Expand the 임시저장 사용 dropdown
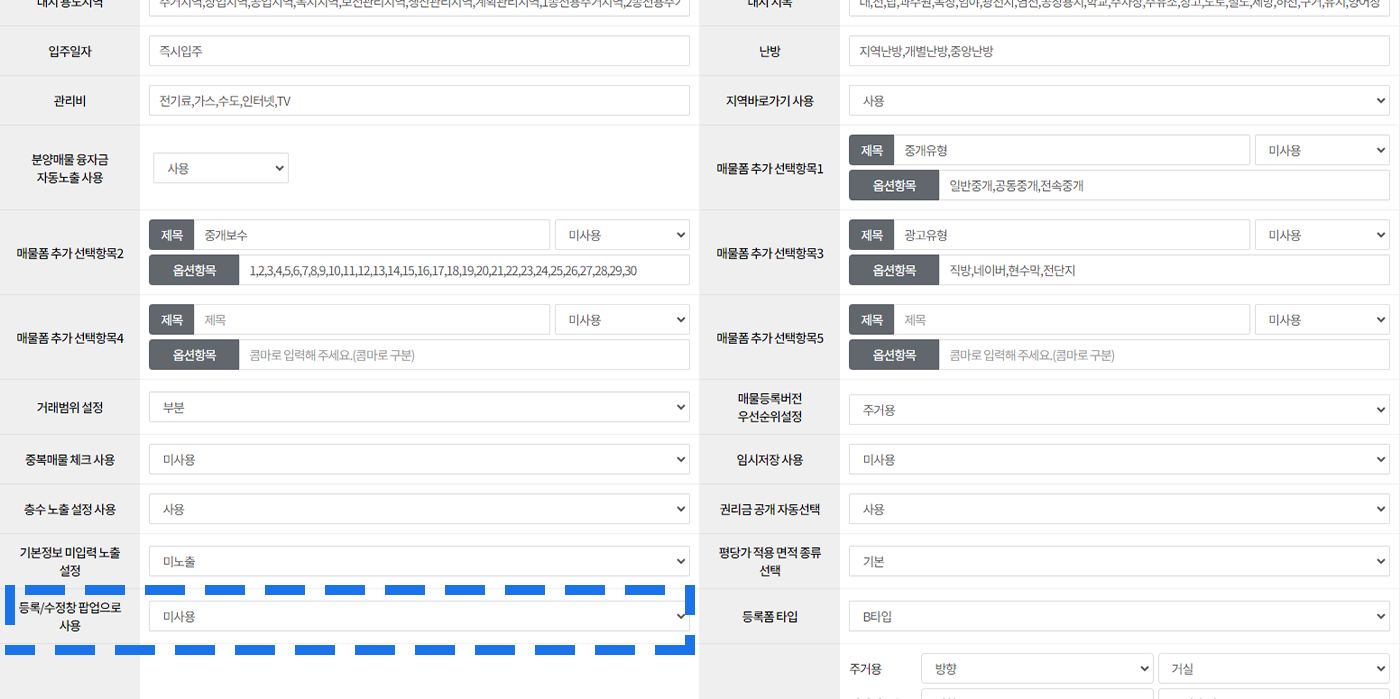The width and height of the screenshot is (1400, 699). pyautogui.click(x=1119, y=460)
